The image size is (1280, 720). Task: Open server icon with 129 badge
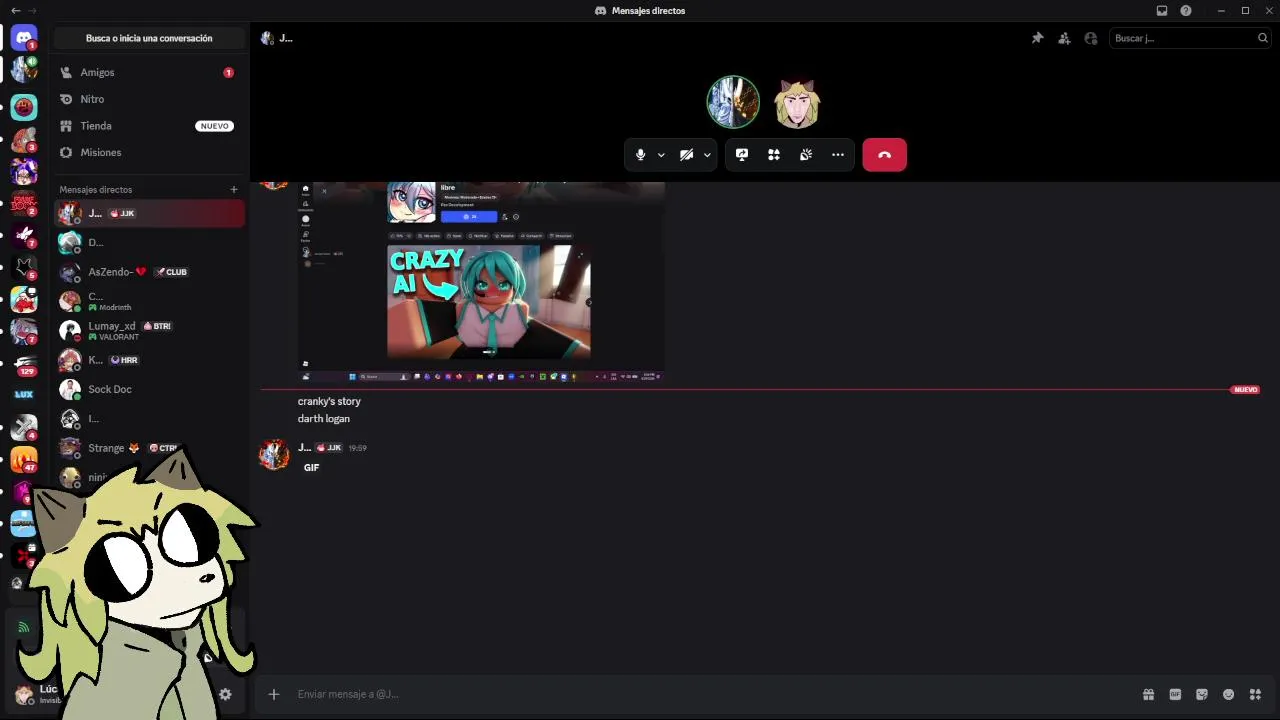(x=24, y=363)
